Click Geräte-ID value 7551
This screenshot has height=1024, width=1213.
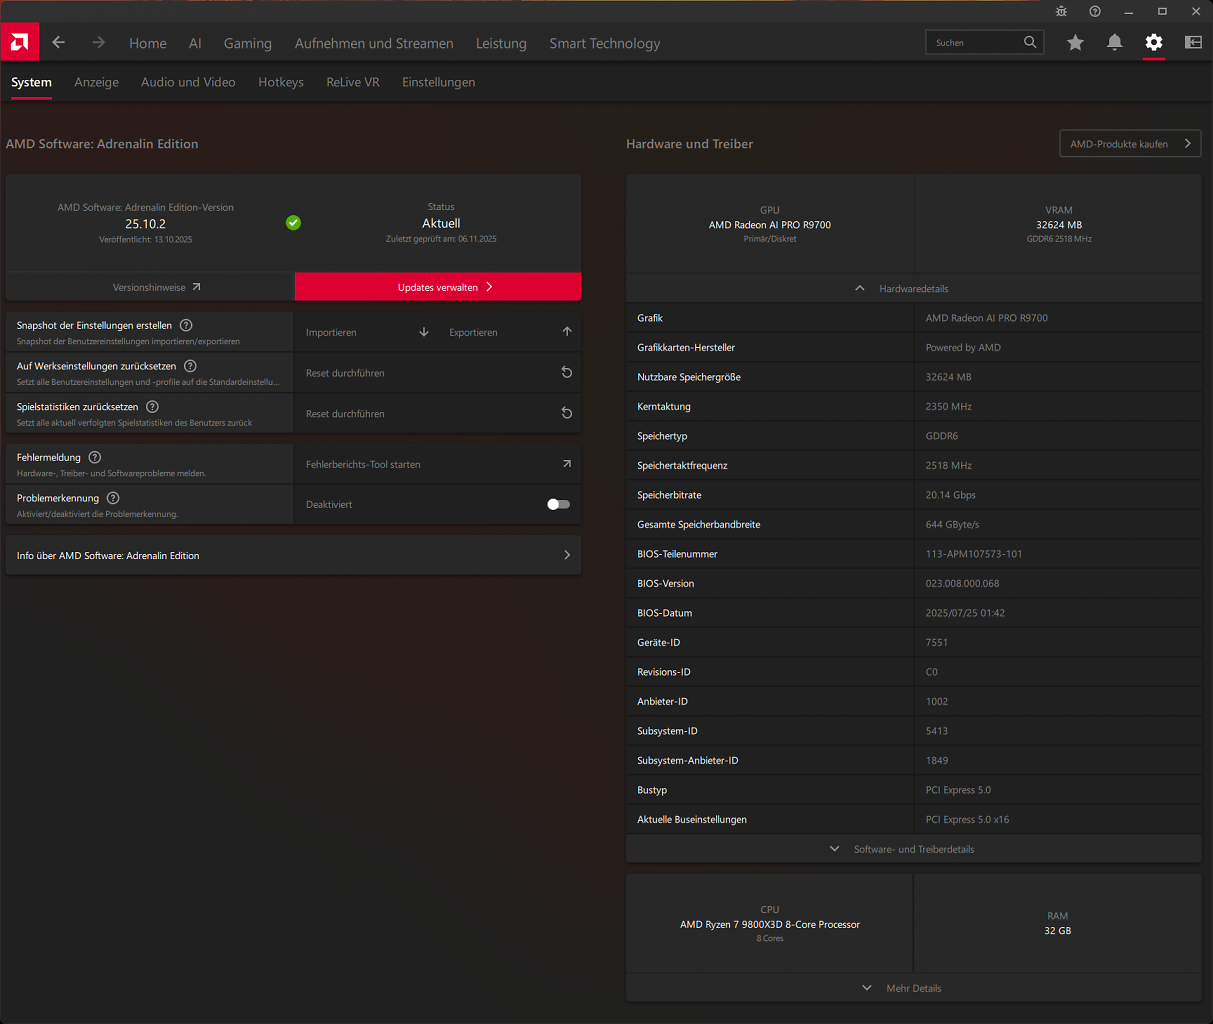click(x=937, y=642)
